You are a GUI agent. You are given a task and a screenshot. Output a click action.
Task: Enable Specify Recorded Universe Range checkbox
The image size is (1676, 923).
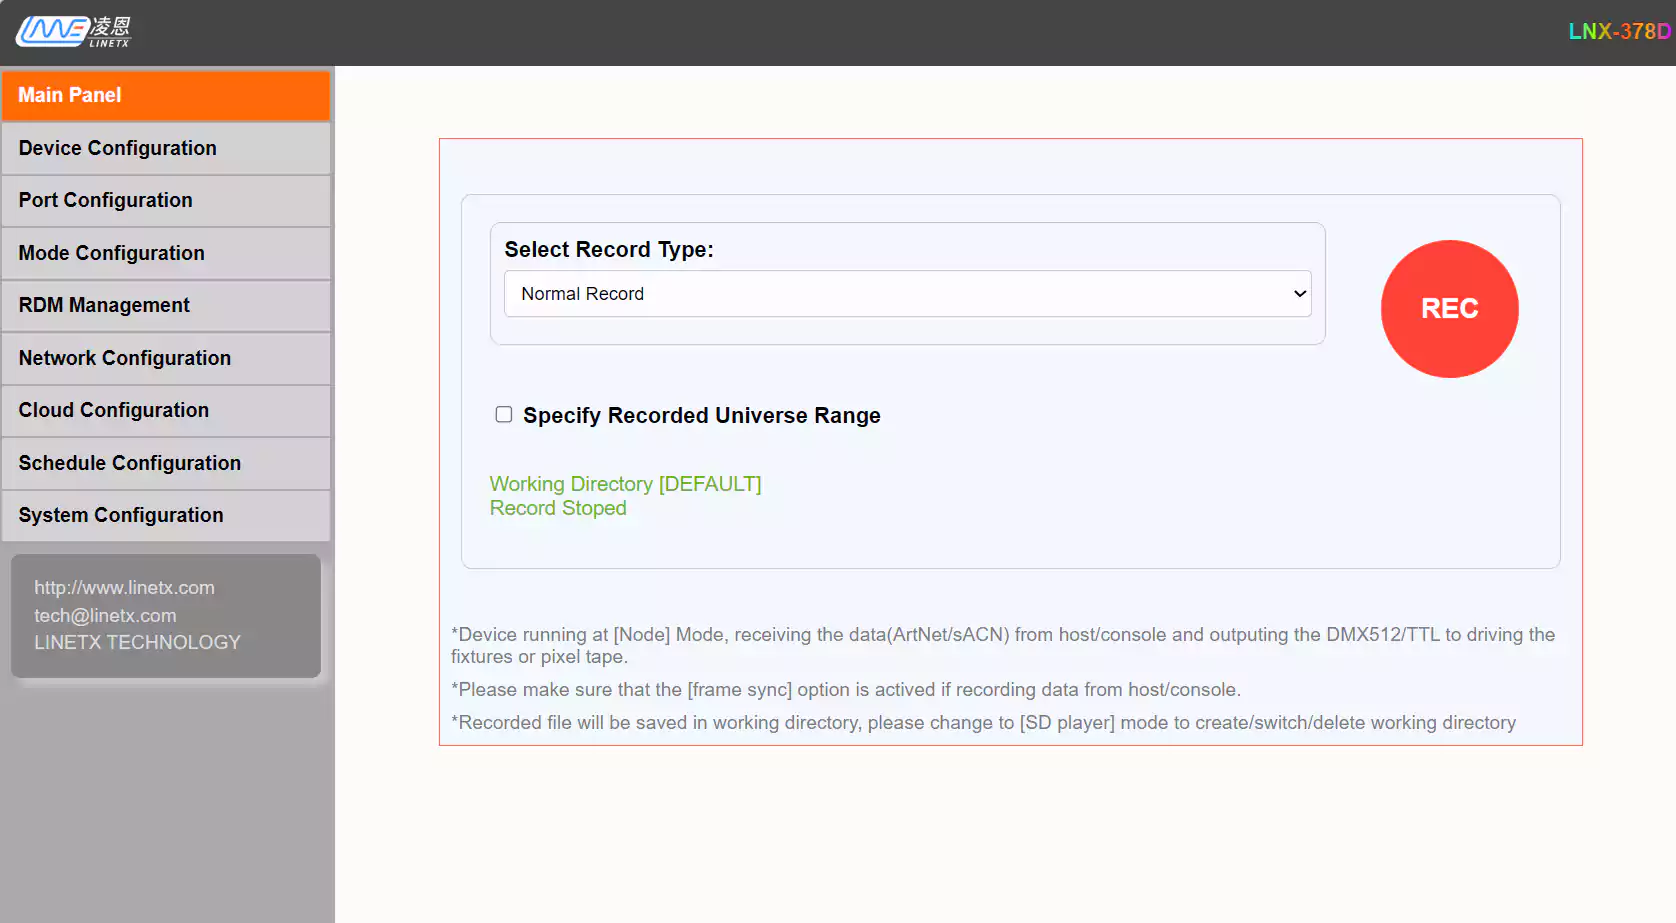504,415
